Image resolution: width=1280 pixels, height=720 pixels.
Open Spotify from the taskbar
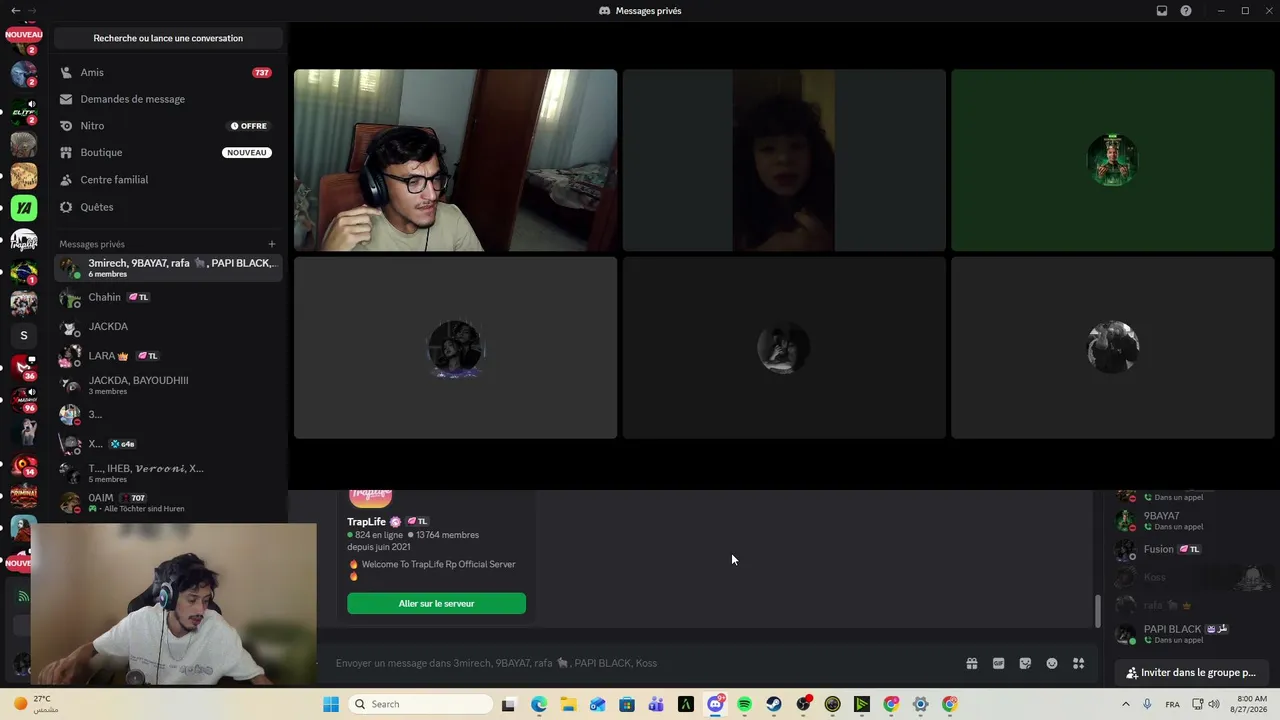(x=744, y=704)
